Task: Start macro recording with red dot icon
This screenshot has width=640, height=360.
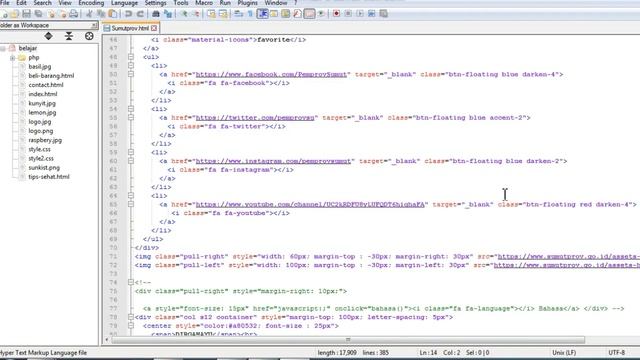Action: [x=336, y=14]
